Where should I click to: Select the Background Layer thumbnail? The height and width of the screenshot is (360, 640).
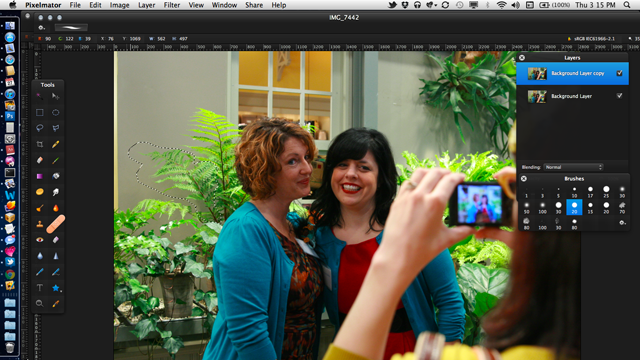tap(537, 96)
